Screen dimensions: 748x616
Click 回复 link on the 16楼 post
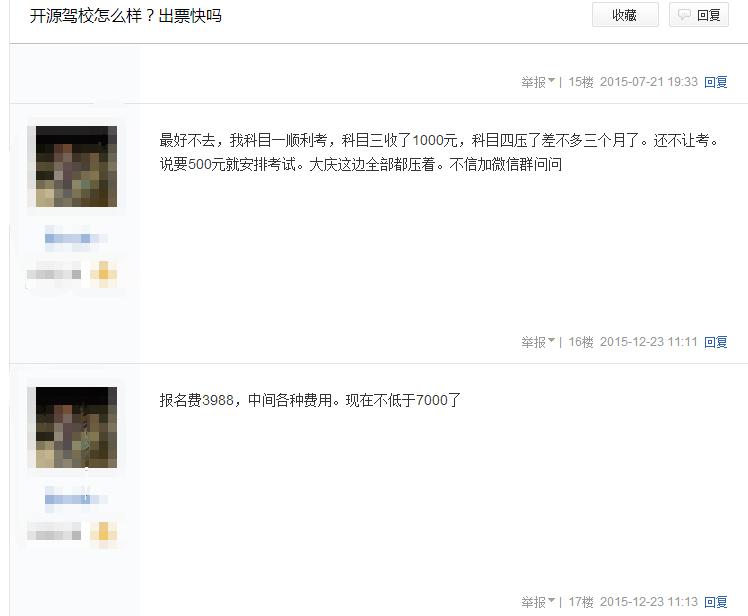(x=716, y=342)
